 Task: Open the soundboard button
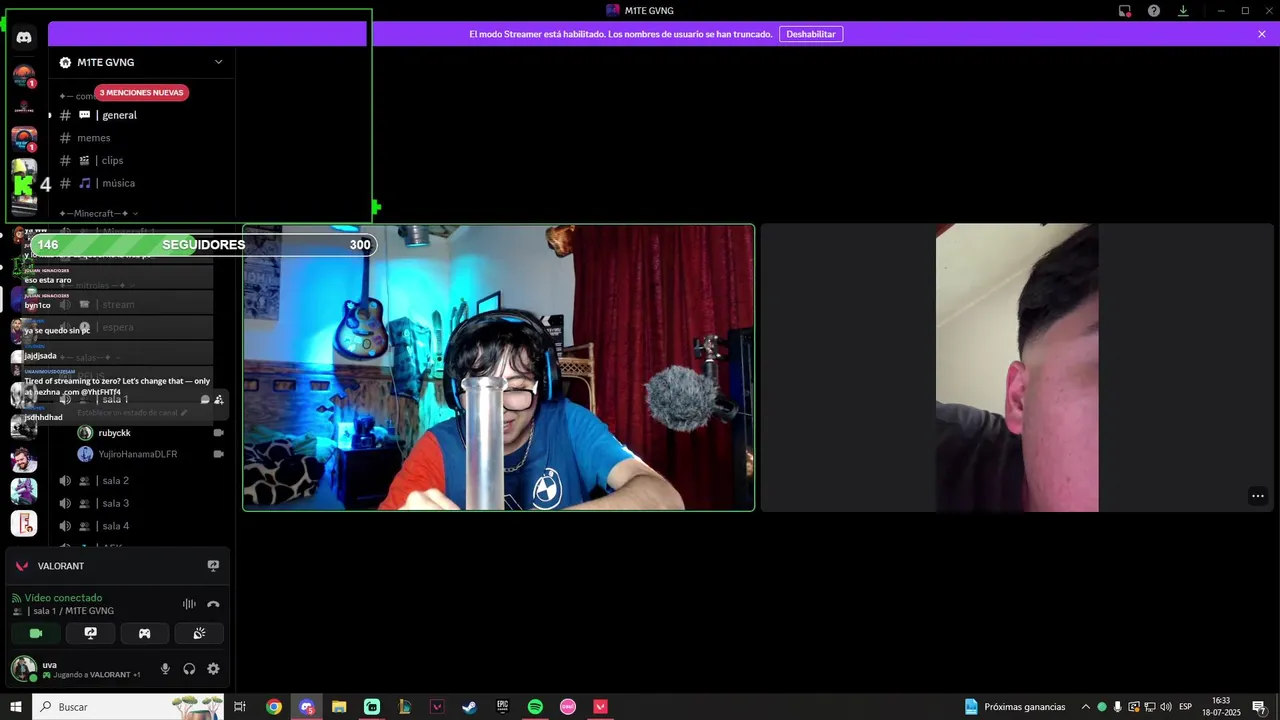point(199,633)
